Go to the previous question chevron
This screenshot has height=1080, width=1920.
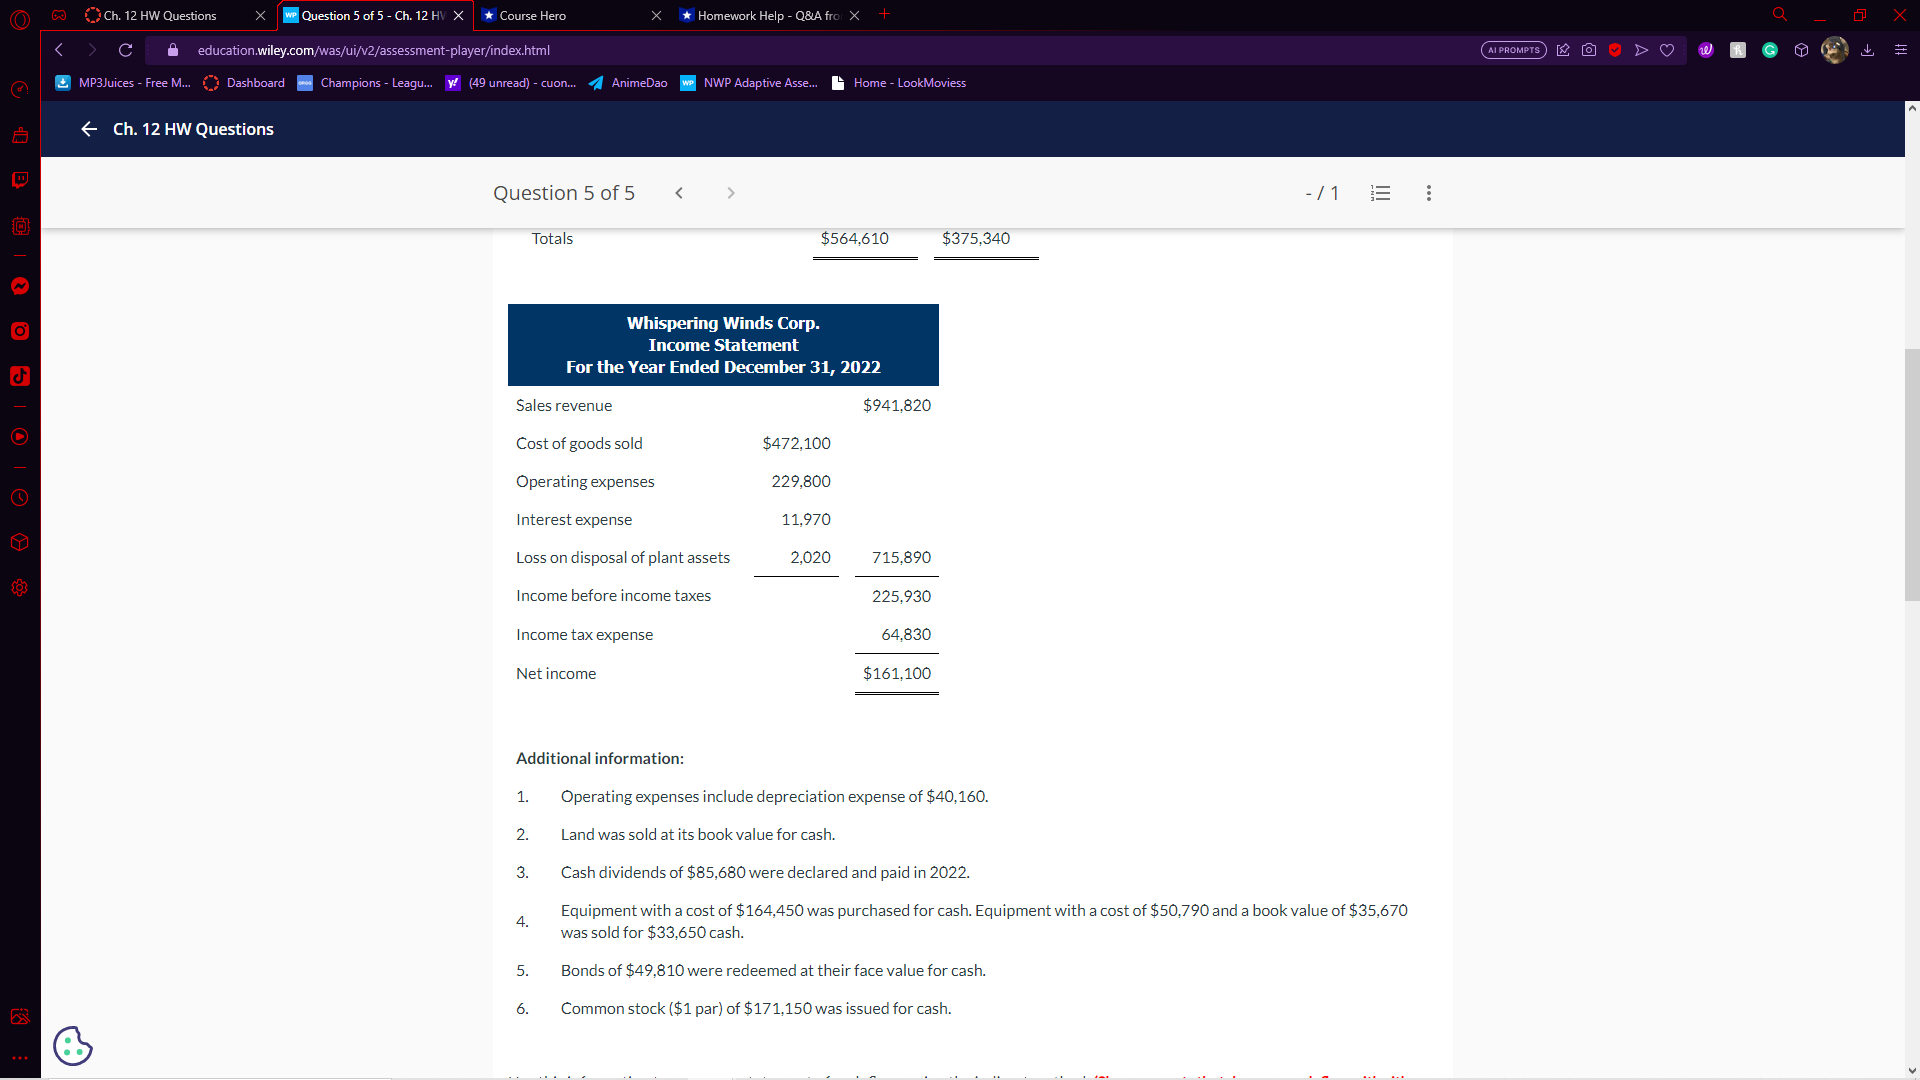(679, 193)
